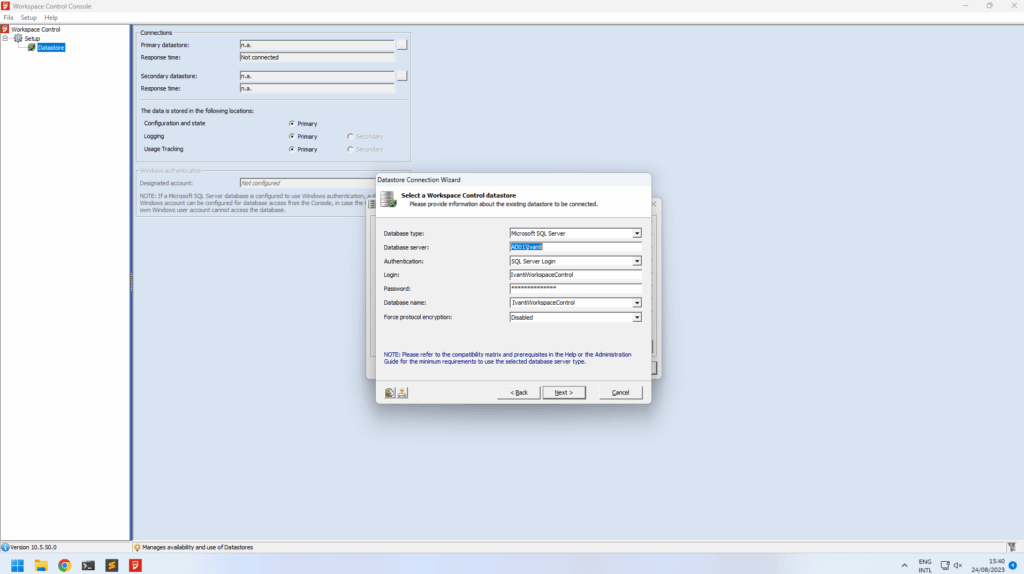Screen dimensions: 1024x574
Task: Click the second icon at wizard bottom-left
Action: pyautogui.click(x=402, y=392)
